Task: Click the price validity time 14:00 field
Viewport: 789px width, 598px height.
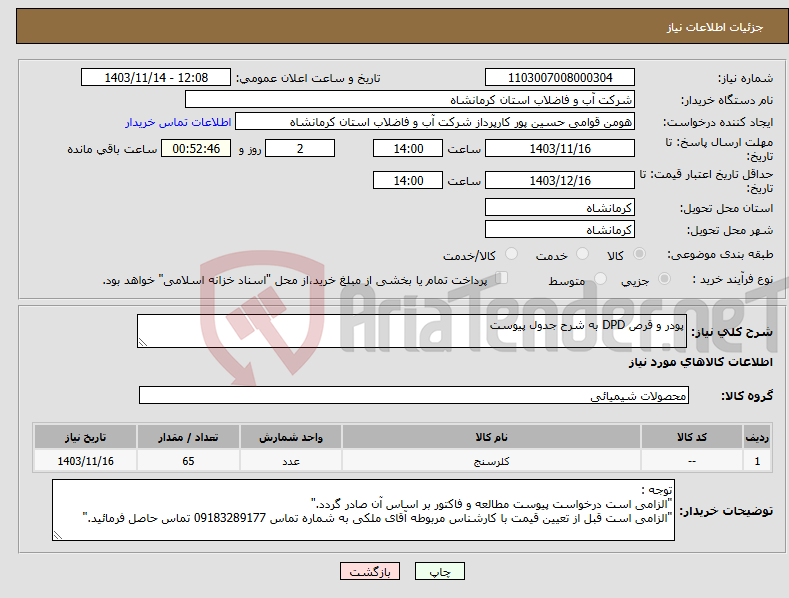Action: pos(408,180)
